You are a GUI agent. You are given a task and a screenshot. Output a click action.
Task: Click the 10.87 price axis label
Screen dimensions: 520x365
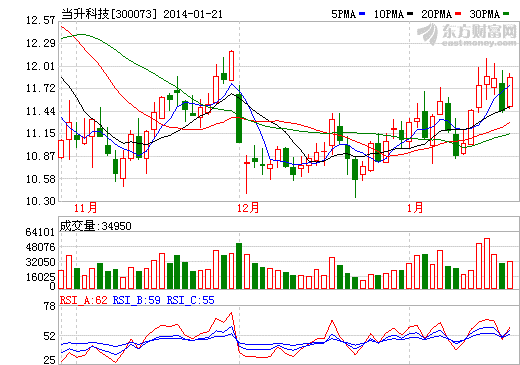coord(40,156)
